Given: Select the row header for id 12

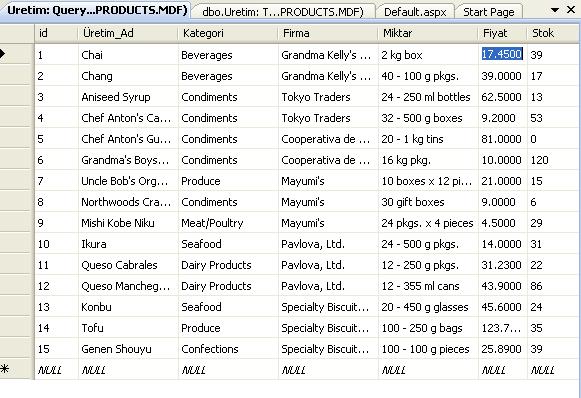Looking at the screenshot, I should click(17, 286).
